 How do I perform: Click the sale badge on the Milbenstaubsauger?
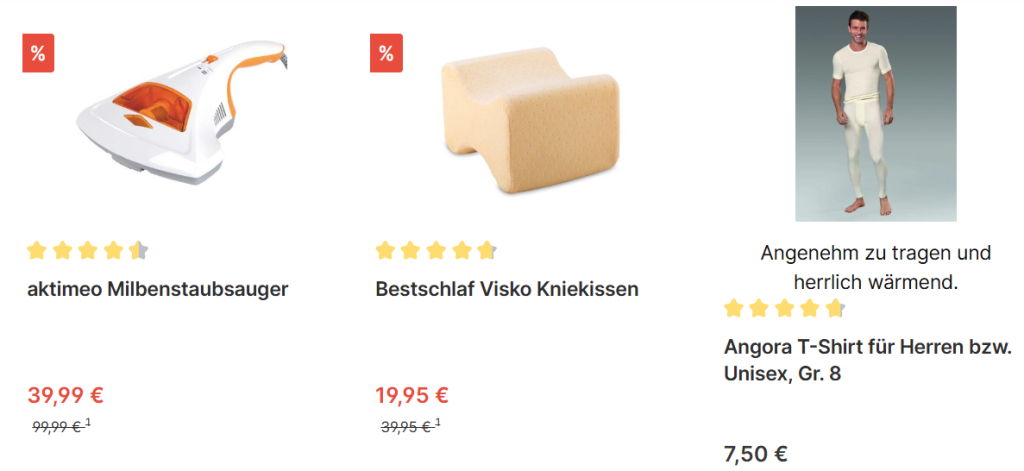pos(38,53)
